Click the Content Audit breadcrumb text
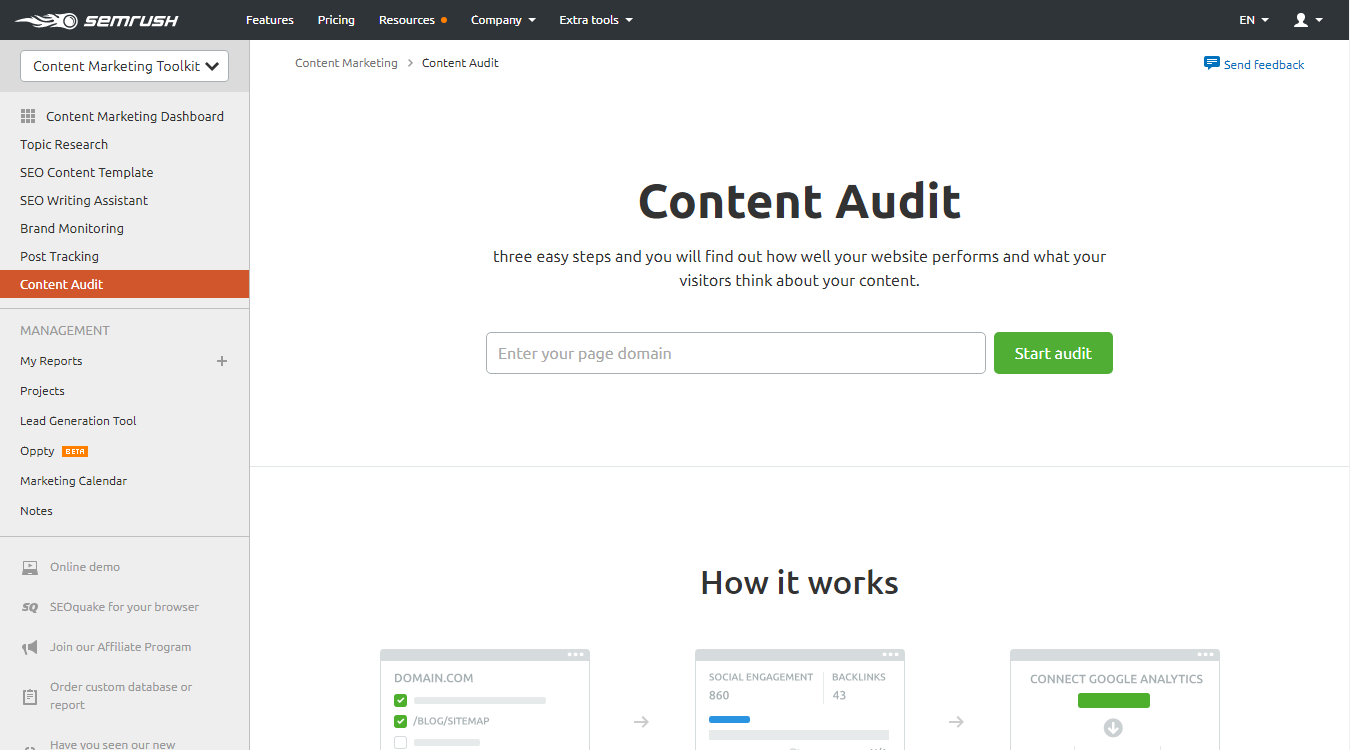 (x=460, y=63)
